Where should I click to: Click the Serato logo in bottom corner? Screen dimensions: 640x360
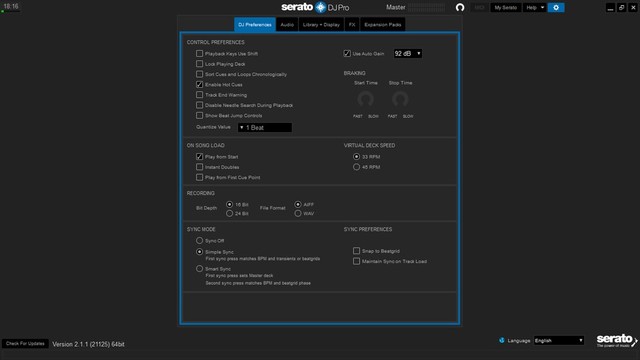(616, 340)
